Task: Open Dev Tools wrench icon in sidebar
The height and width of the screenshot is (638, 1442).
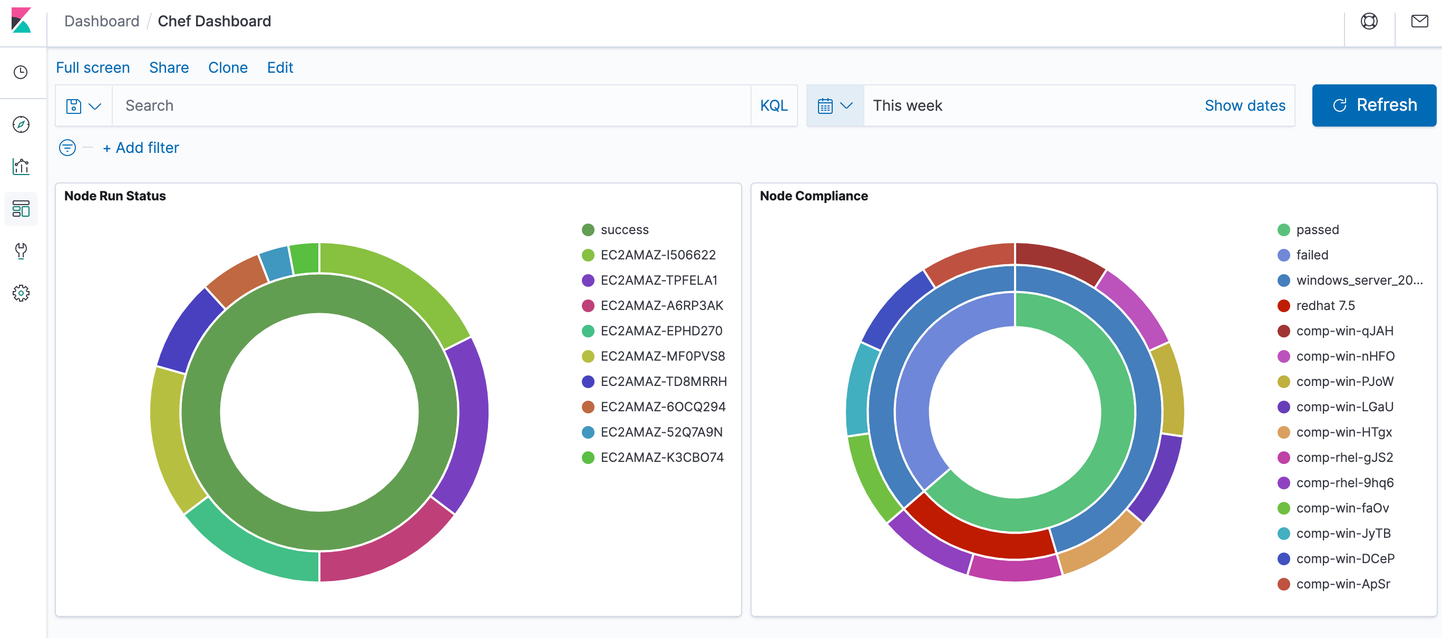Action: click(x=21, y=251)
